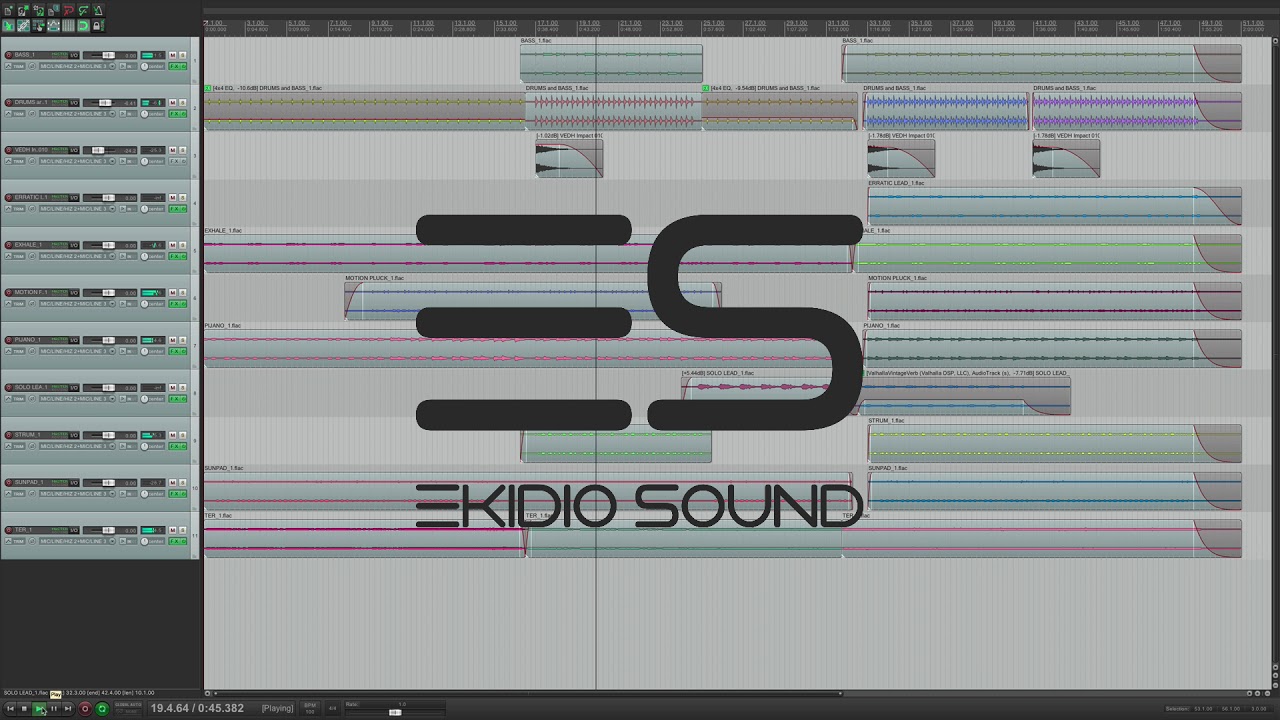Open the input dropdown arrow on PUANO_1 track
The width and height of the screenshot is (1280, 720).
tap(112, 351)
